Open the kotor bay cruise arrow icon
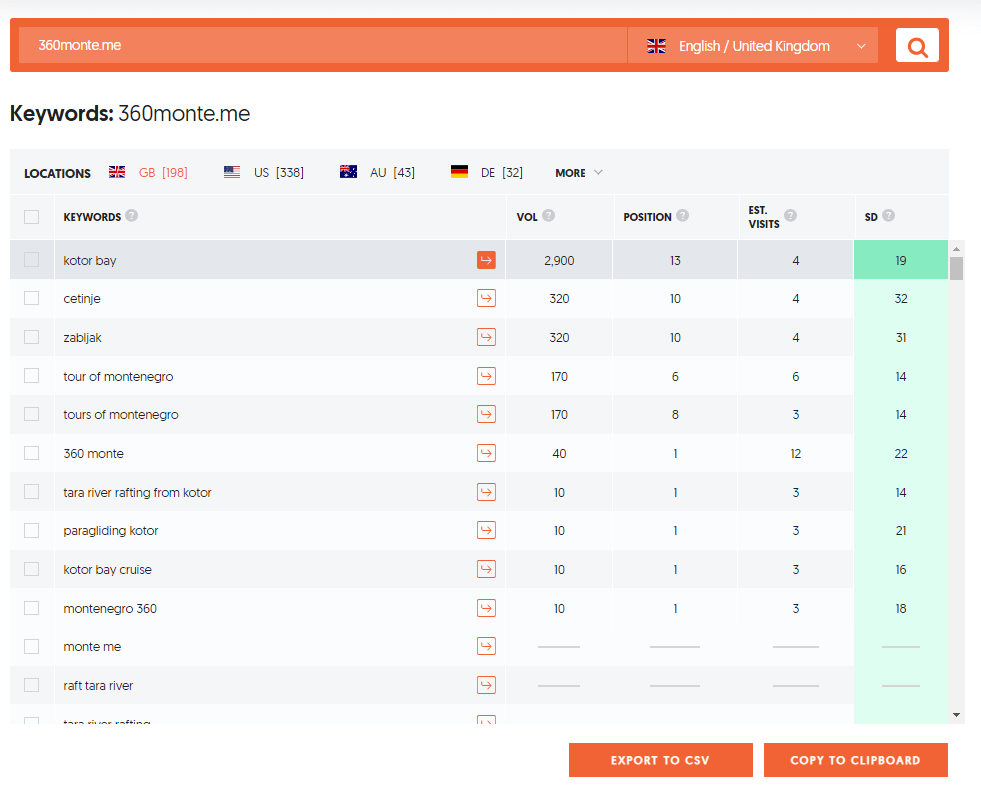Image resolution: width=981 pixels, height=788 pixels. [x=486, y=569]
